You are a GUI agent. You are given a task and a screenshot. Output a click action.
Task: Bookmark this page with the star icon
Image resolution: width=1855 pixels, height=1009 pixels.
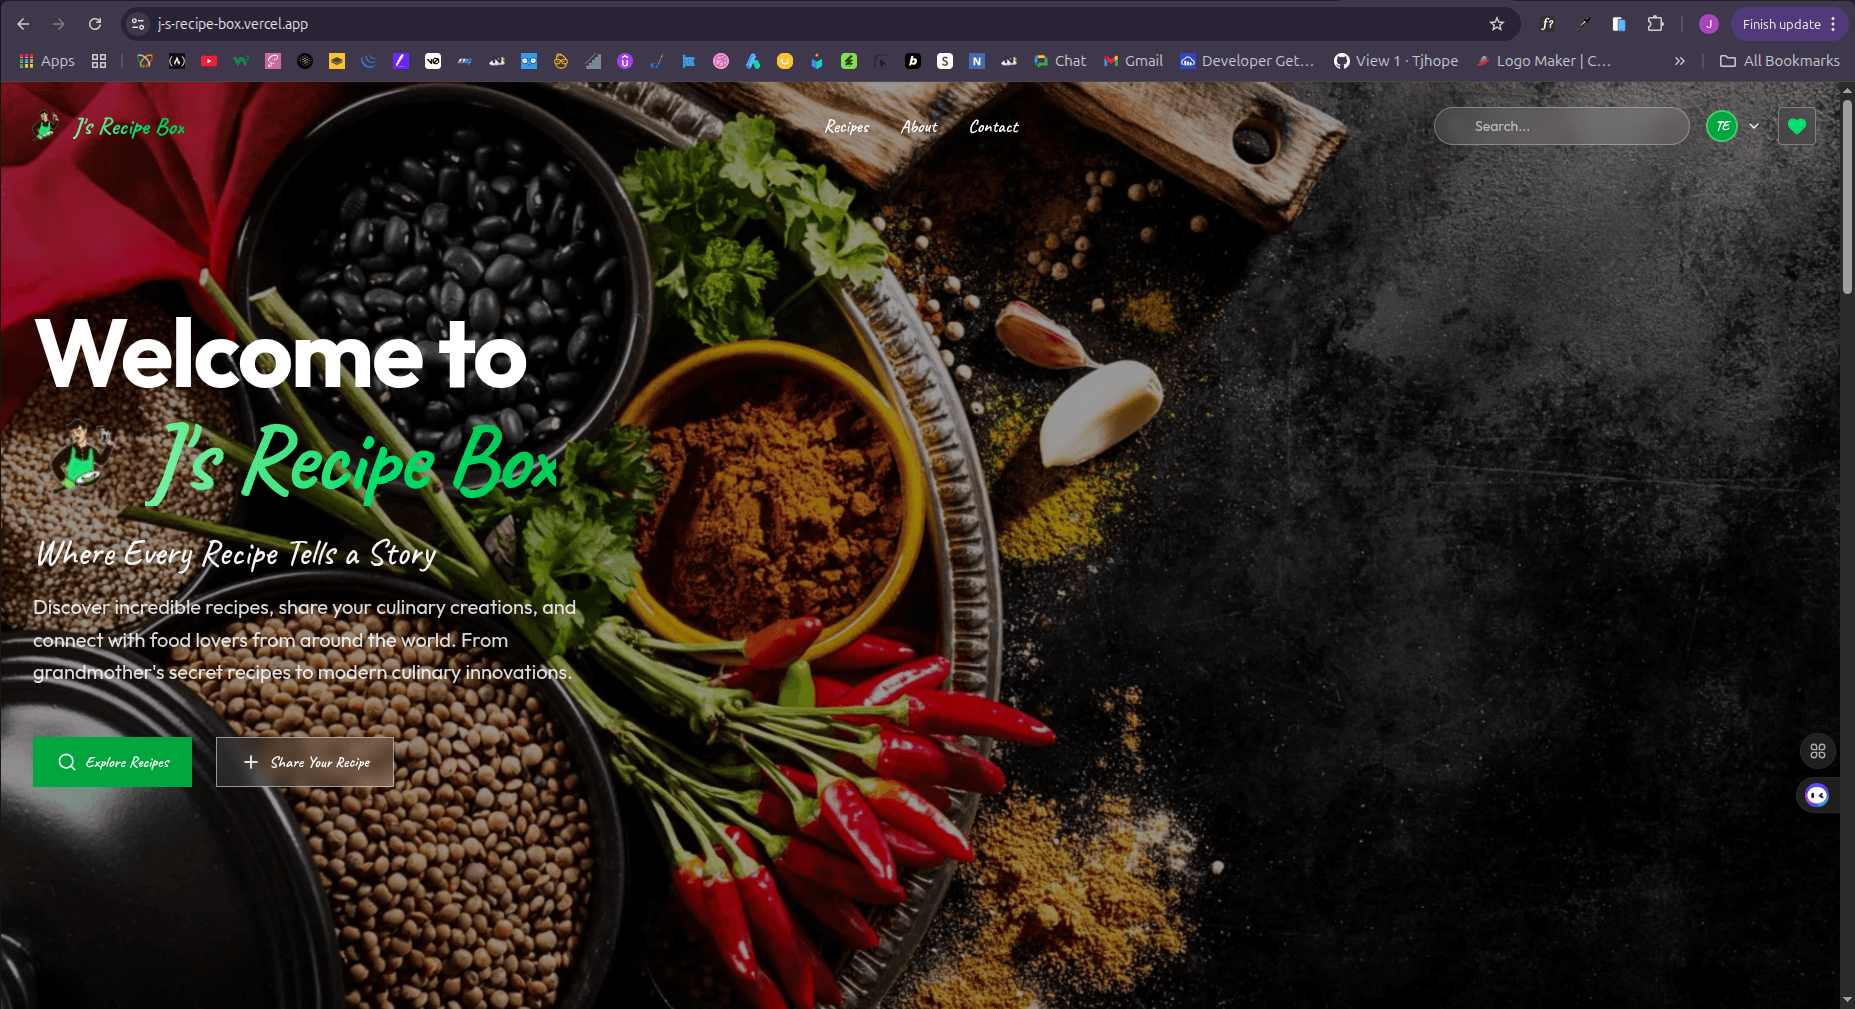coord(1497,24)
